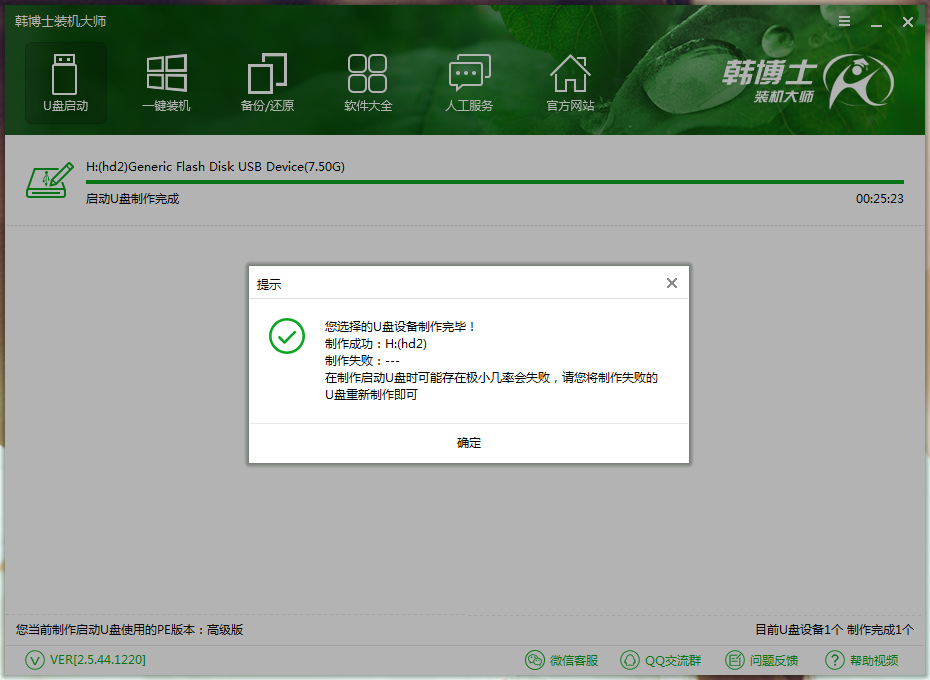Image resolution: width=930 pixels, height=680 pixels.
Task: Click the QQ penguin icon
Action: [x=629, y=660]
